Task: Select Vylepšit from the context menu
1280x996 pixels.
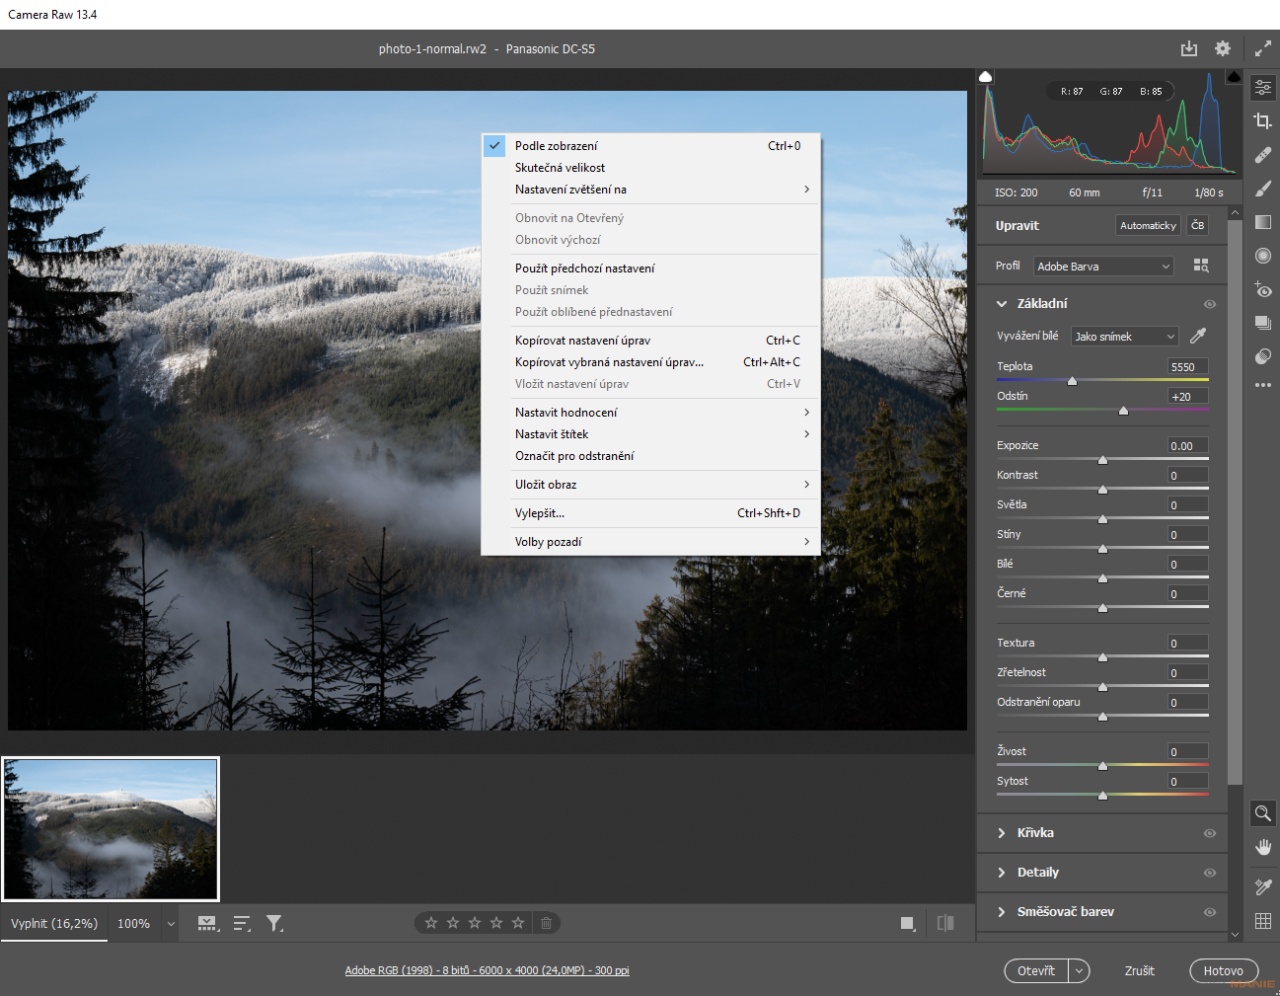Action: [x=540, y=513]
